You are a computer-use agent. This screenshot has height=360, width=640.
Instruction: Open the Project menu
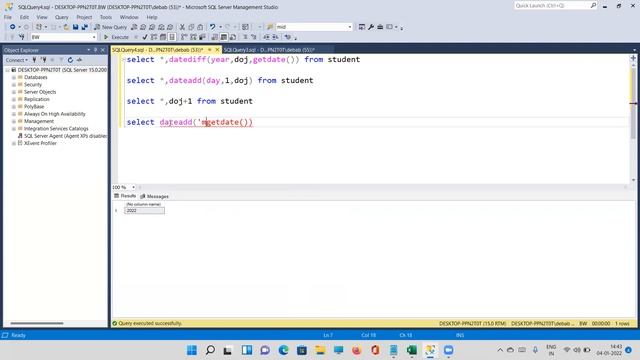click(x=84, y=17)
